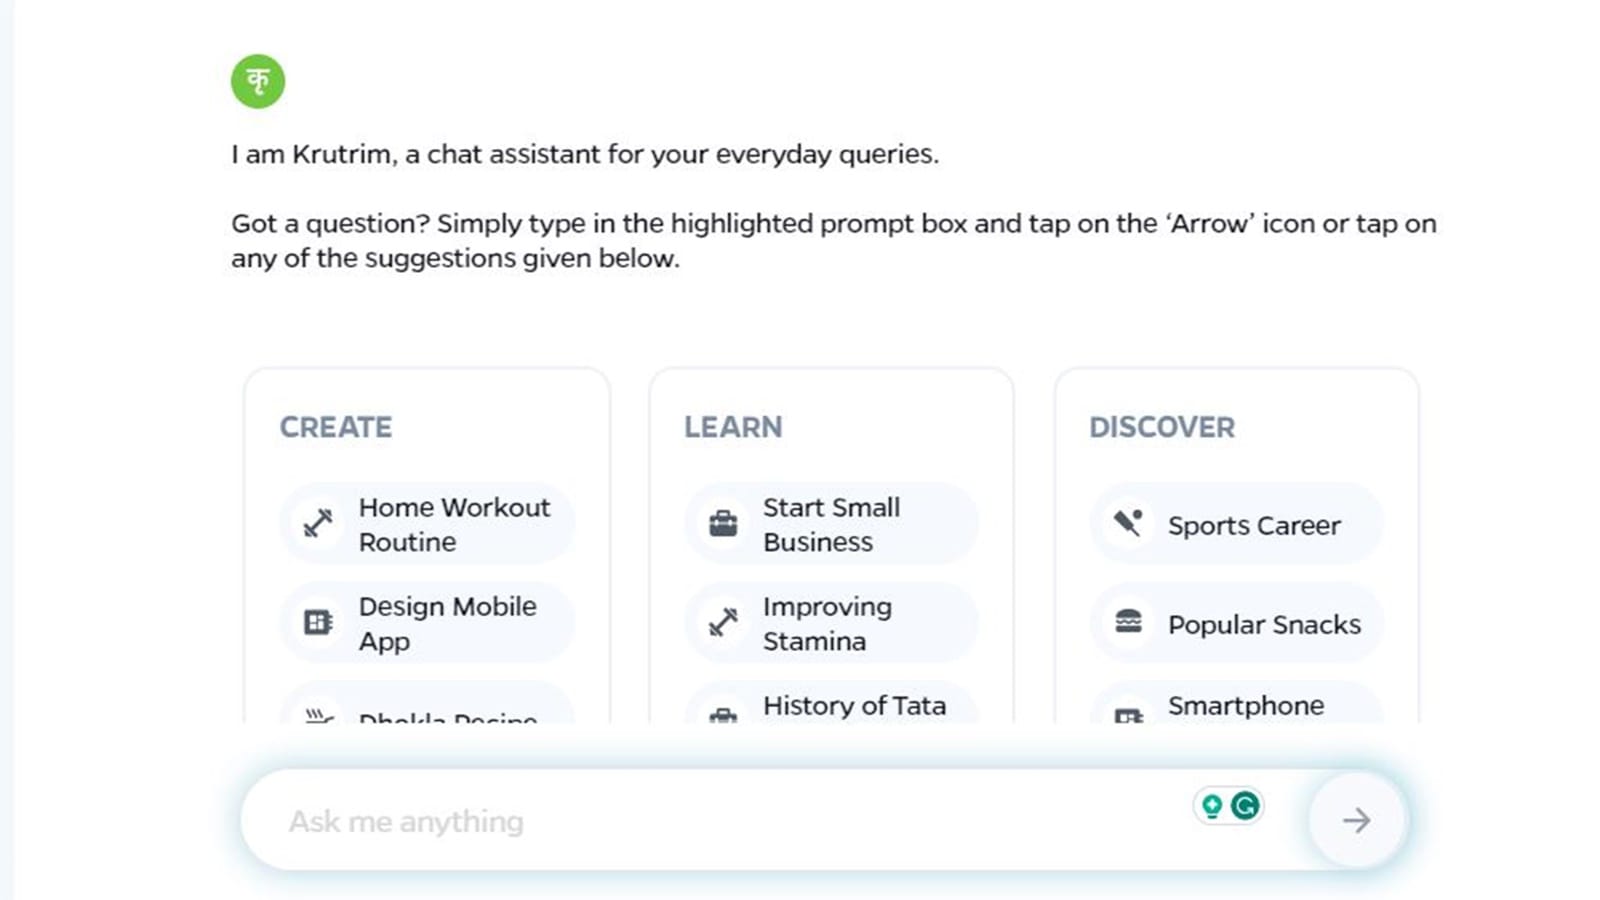Viewport: 1600px width, 900px height.
Task: Choose the 'Sports Career' text label
Action: coord(1254,526)
